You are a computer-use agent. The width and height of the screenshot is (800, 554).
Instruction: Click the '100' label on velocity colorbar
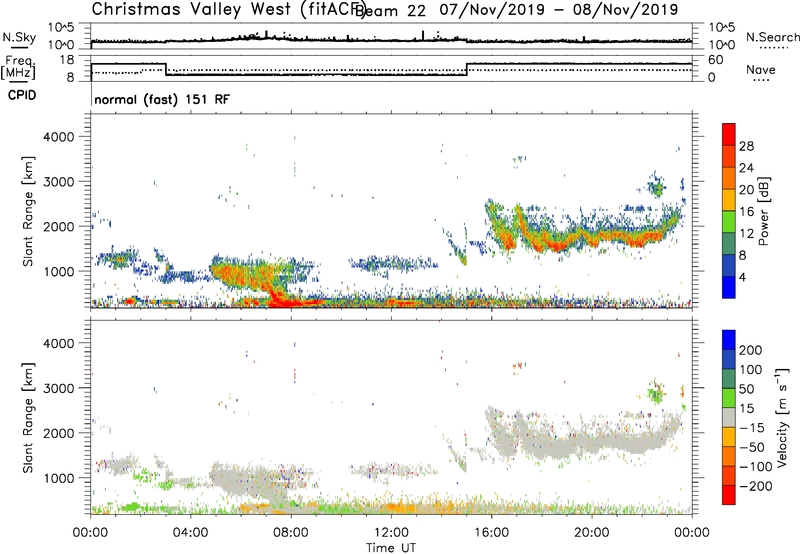click(751, 370)
